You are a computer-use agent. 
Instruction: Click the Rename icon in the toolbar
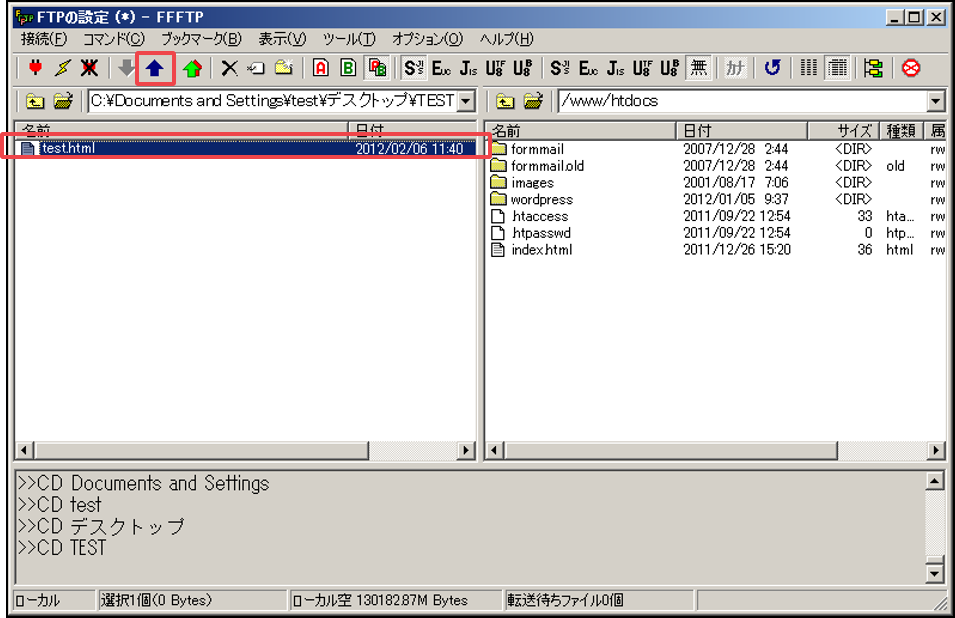coord(256,68)
